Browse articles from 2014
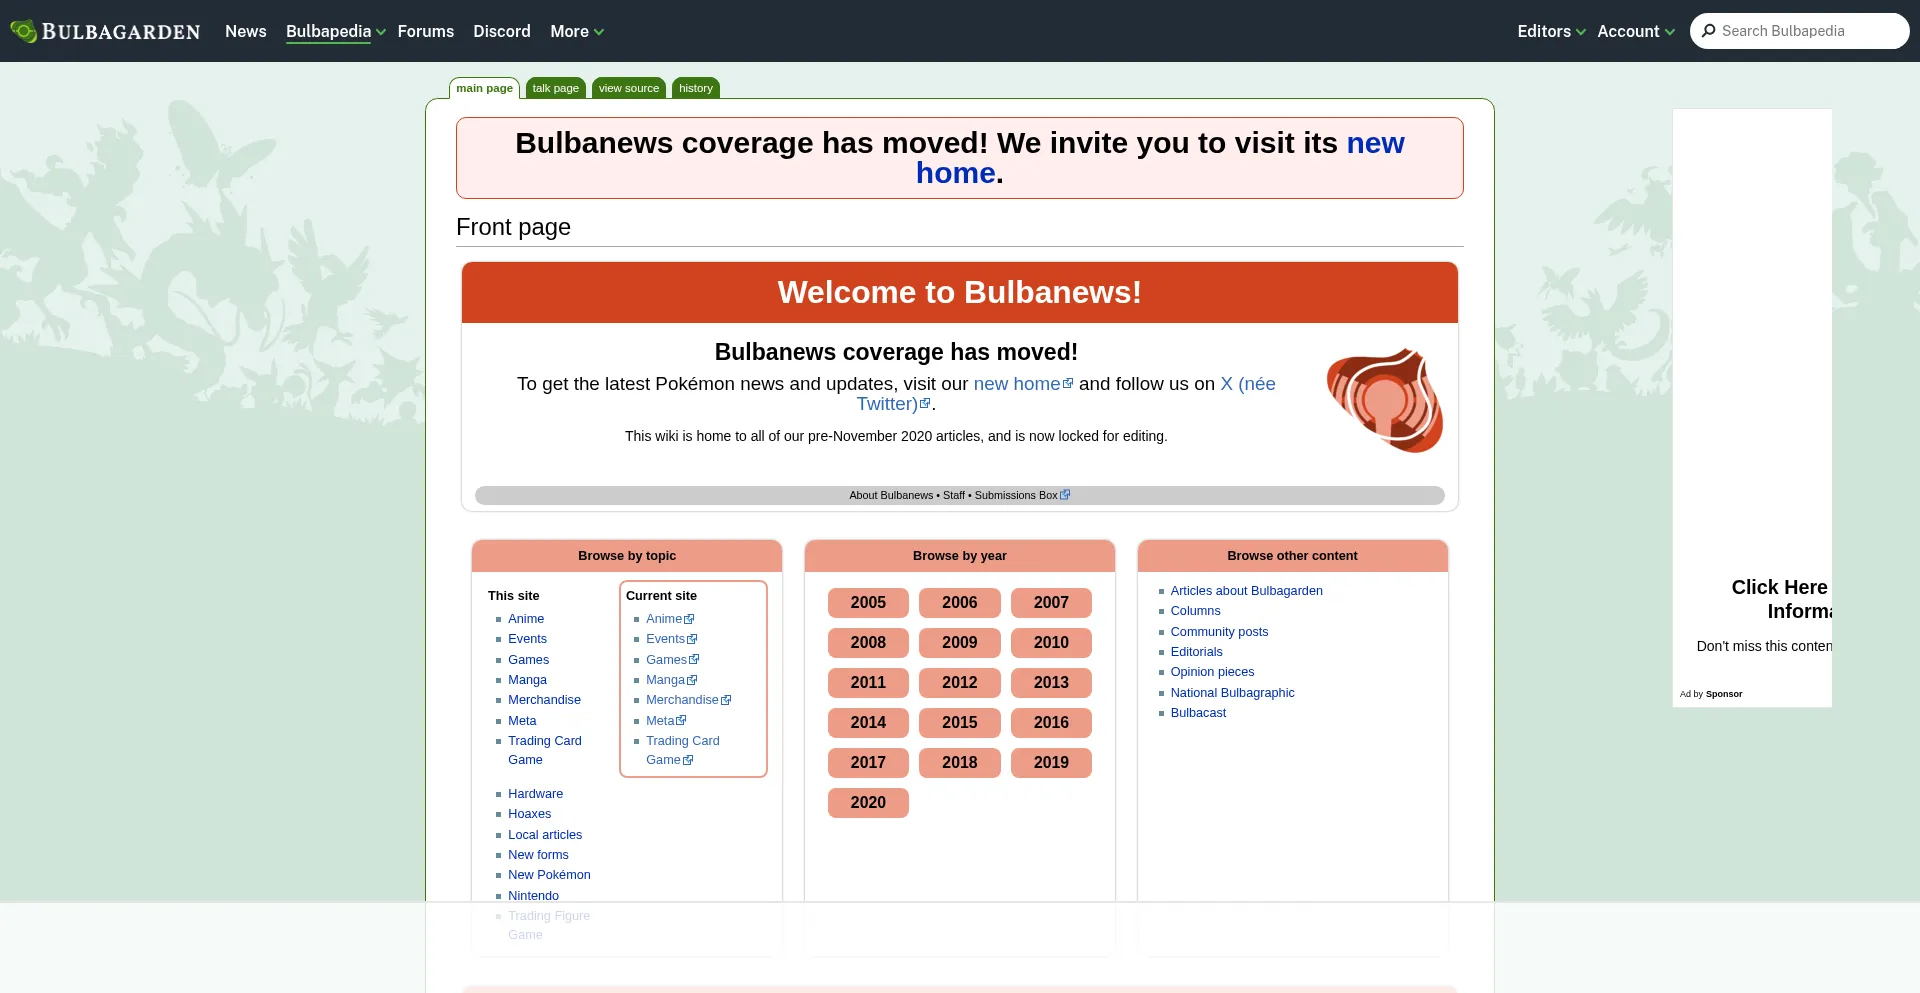 pyautogui.click(x=868, y=723)
